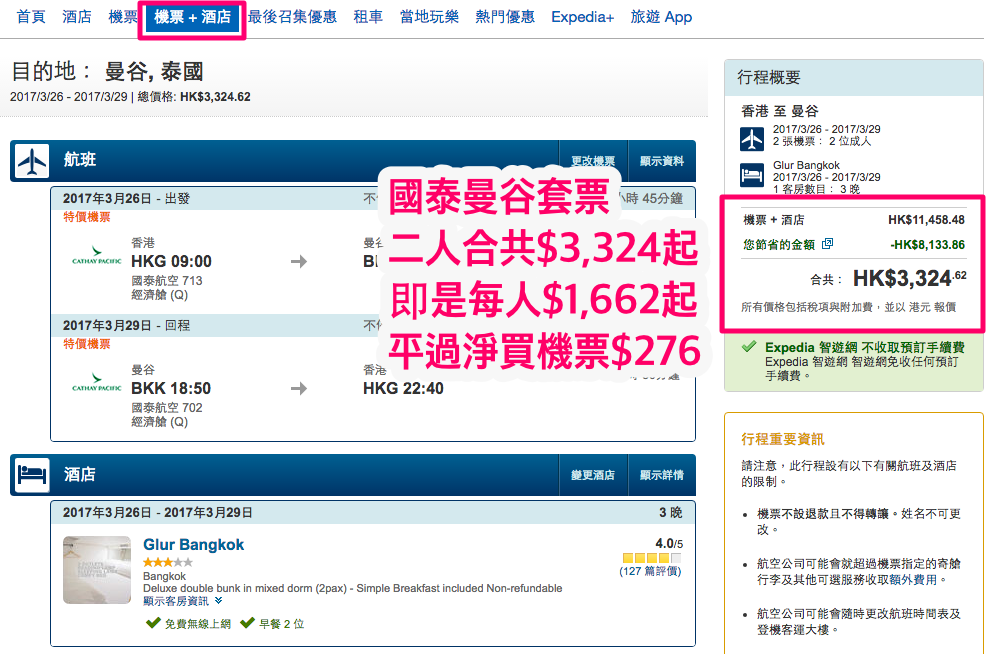Open 最後召集優惠 last-minute deals tab
Image resolution: width=990 pixels, height=654 pixels.
pos(292,17)
